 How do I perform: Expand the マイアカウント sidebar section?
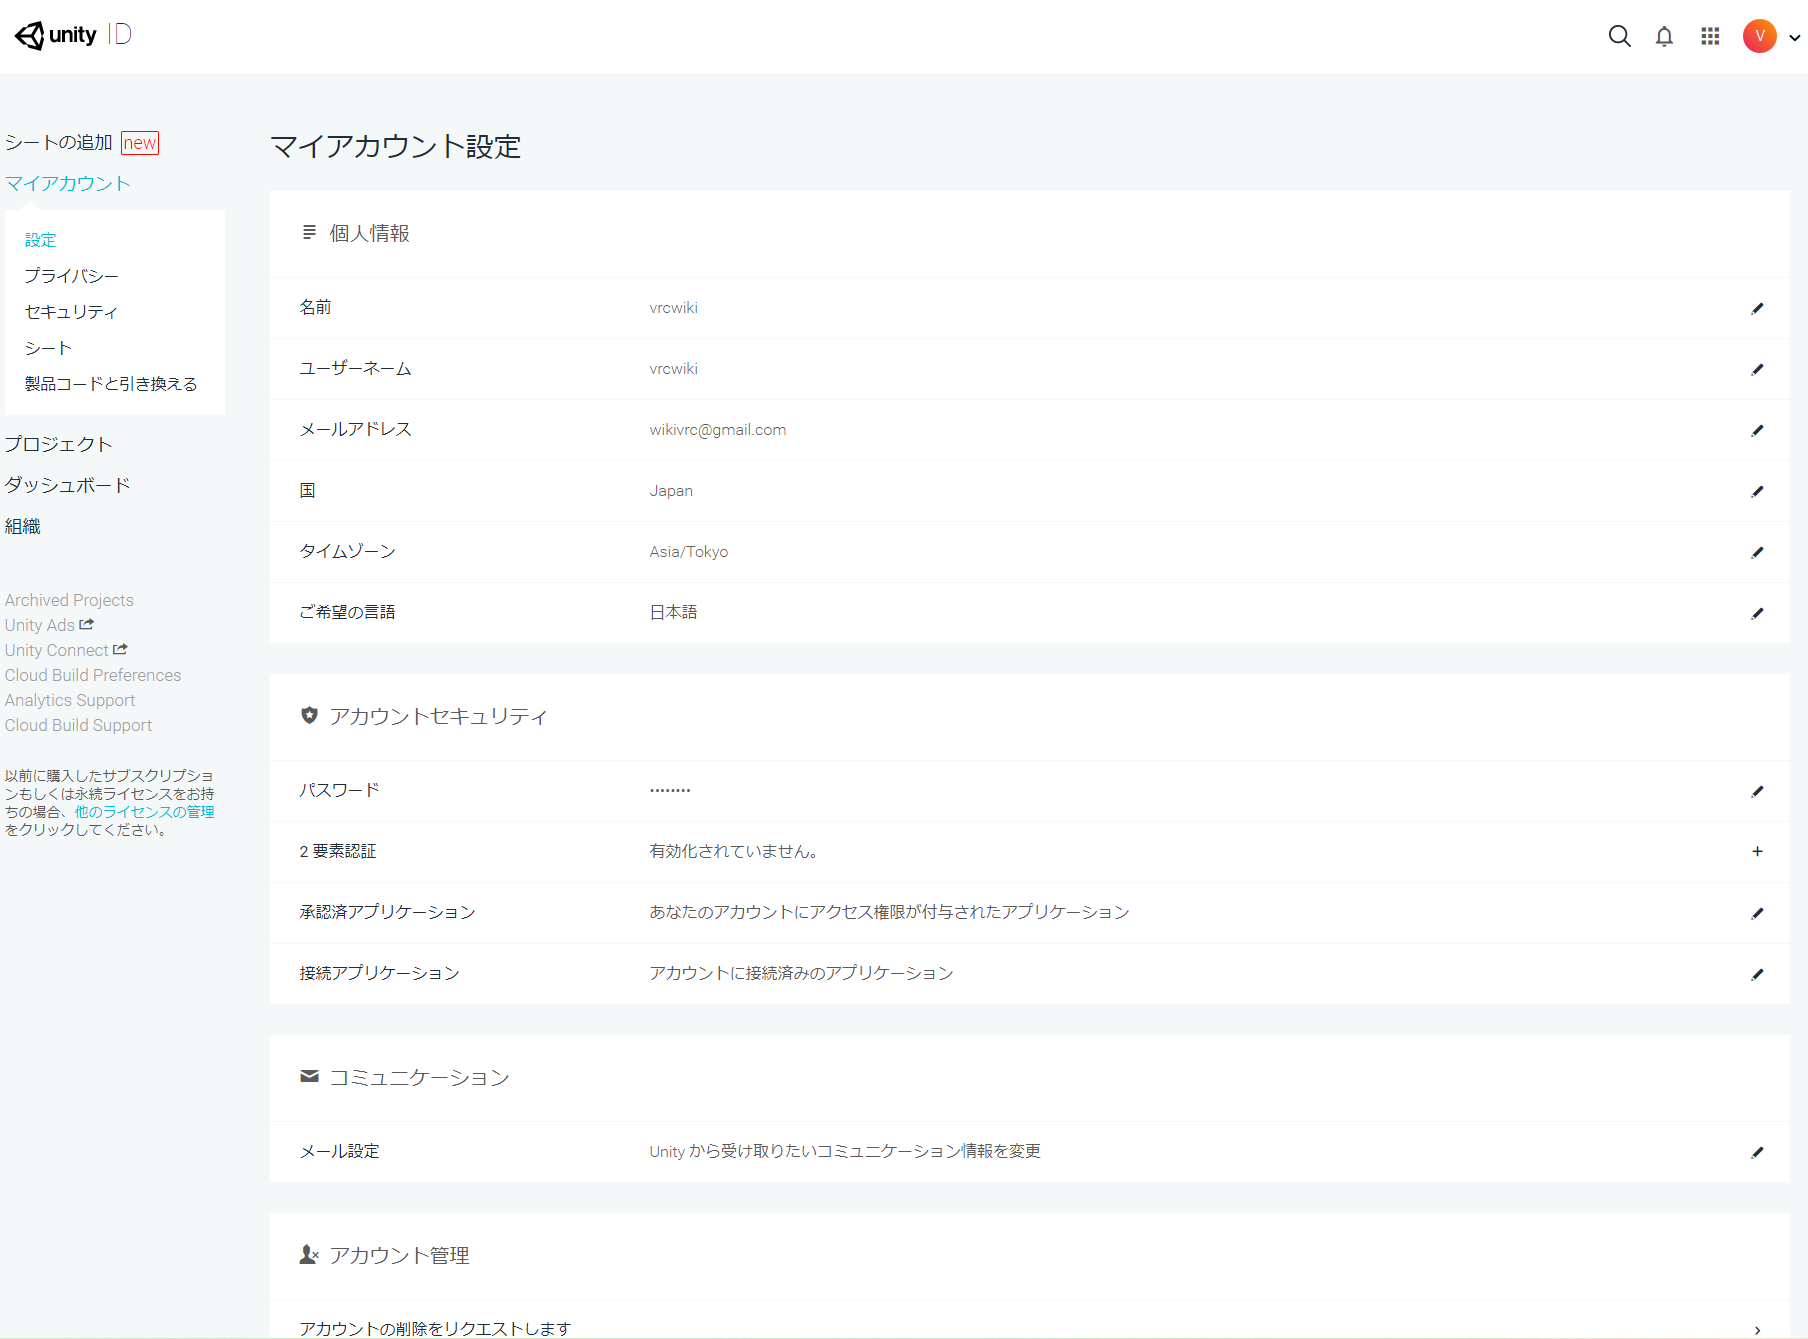pos(68,184)
